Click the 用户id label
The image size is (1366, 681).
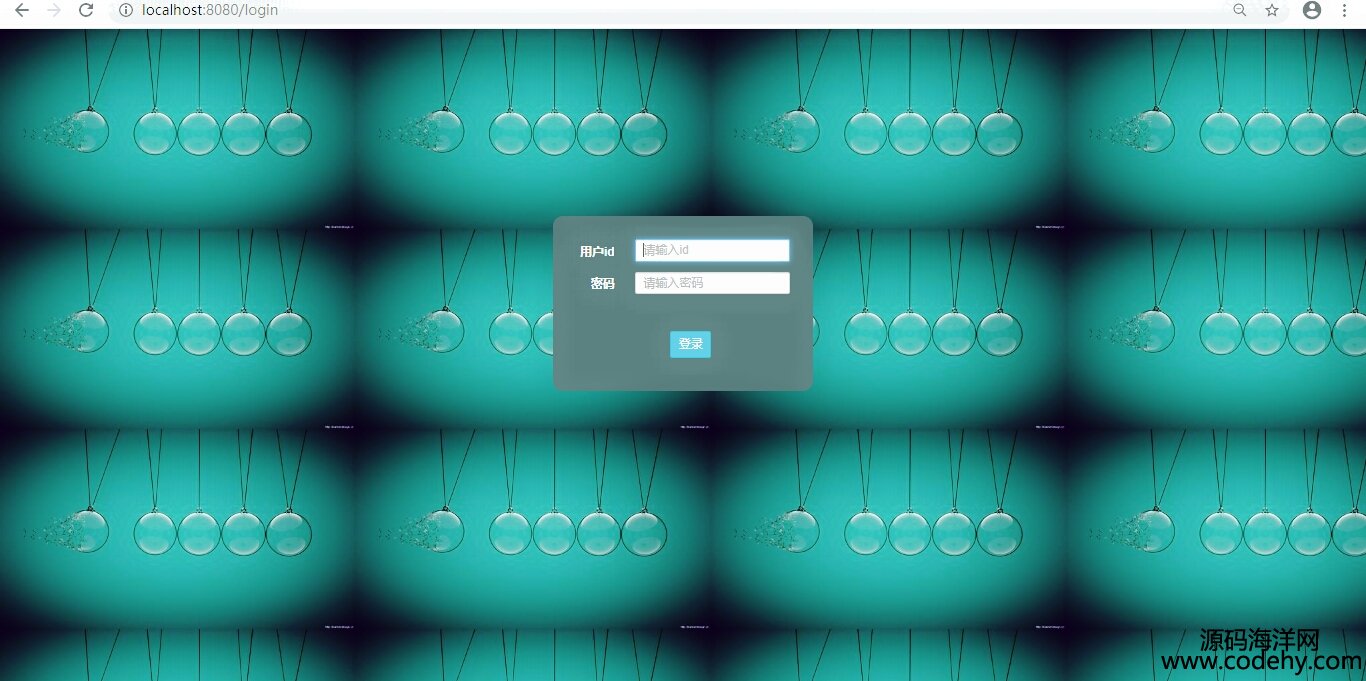(597, 251)
